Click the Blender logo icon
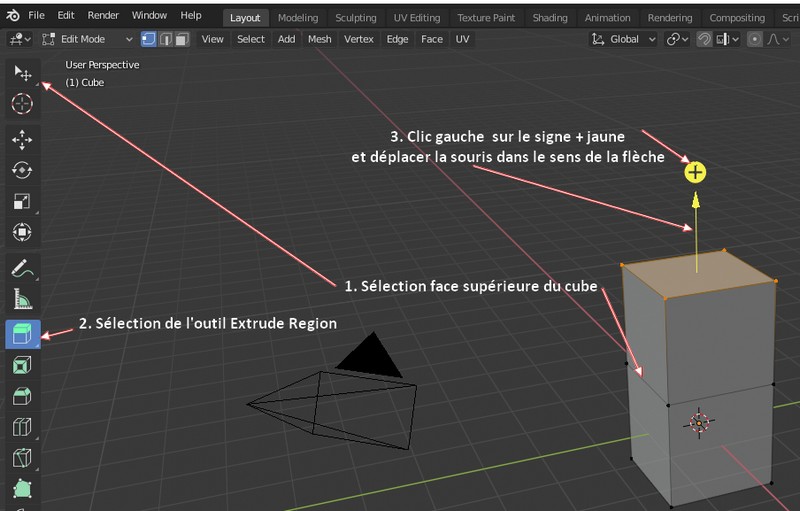 click(x=13, y=15)
